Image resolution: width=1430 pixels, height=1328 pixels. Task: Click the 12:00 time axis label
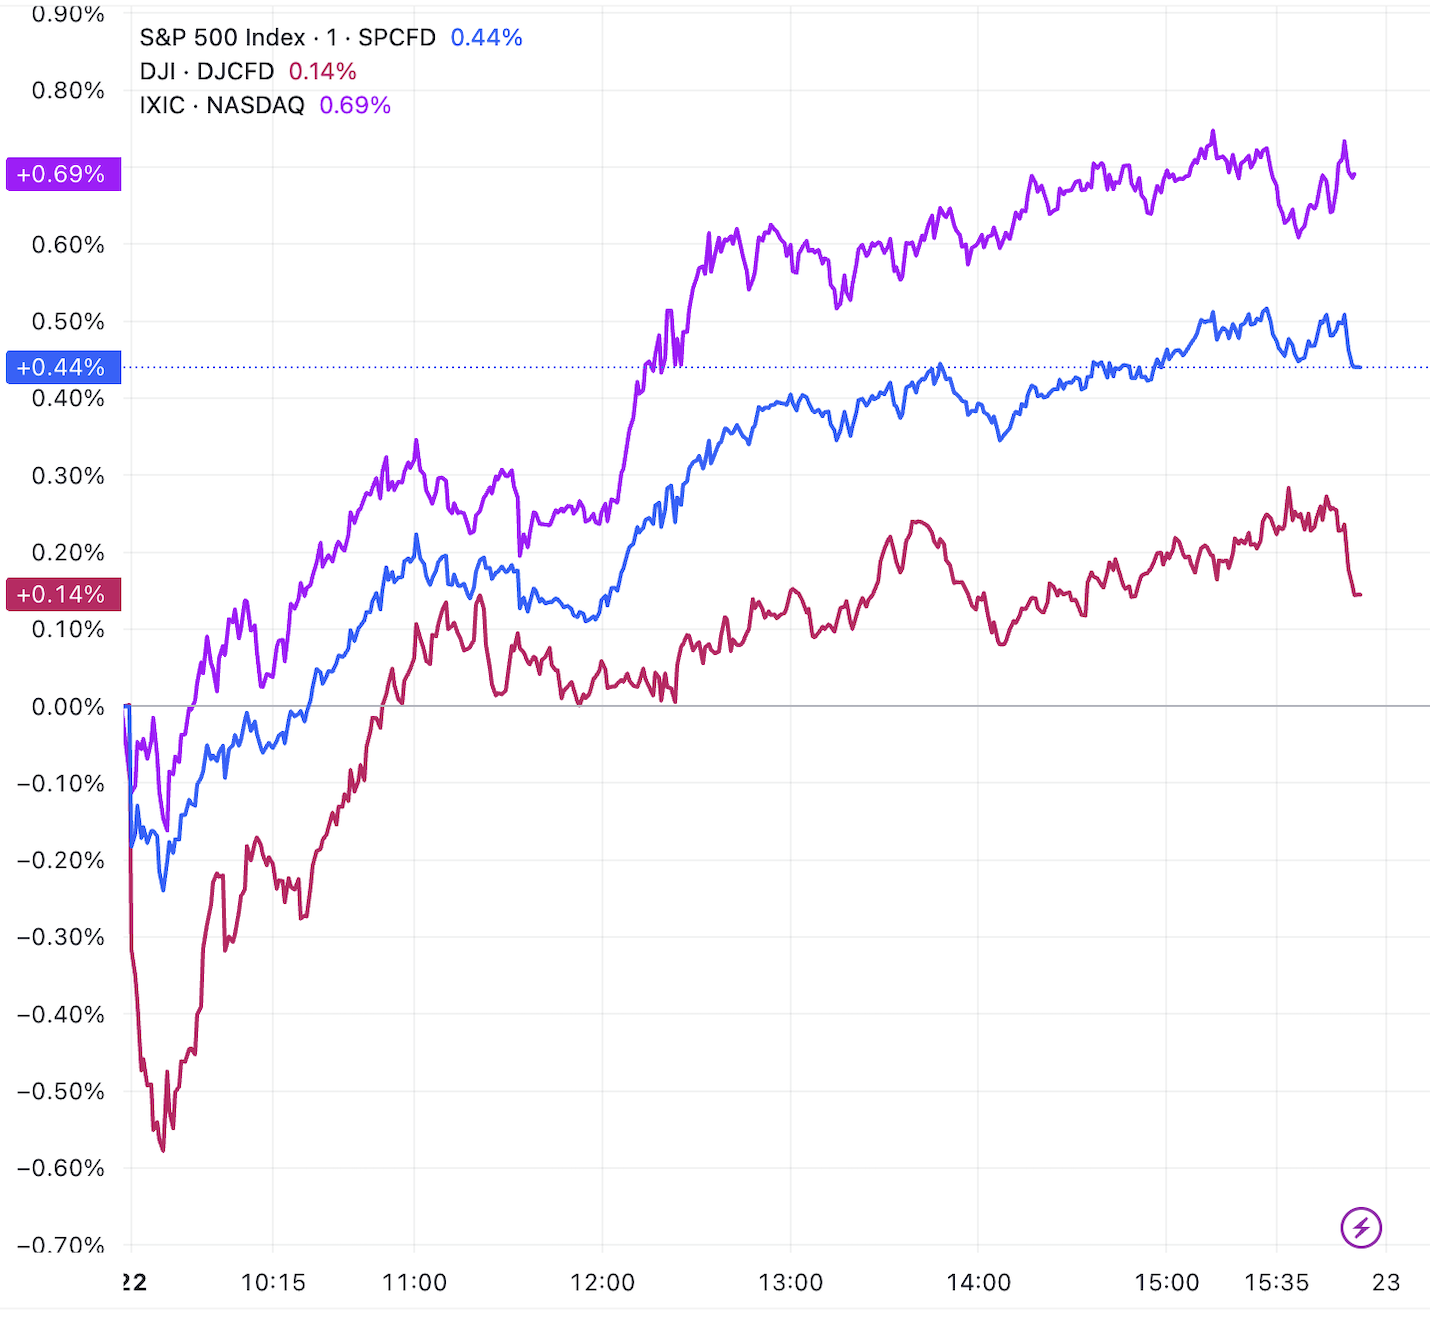(x=602, y=1283)
